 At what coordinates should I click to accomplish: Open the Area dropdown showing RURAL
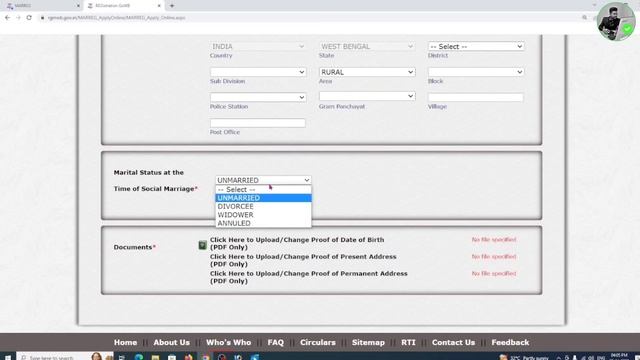[x=367, y=72]
